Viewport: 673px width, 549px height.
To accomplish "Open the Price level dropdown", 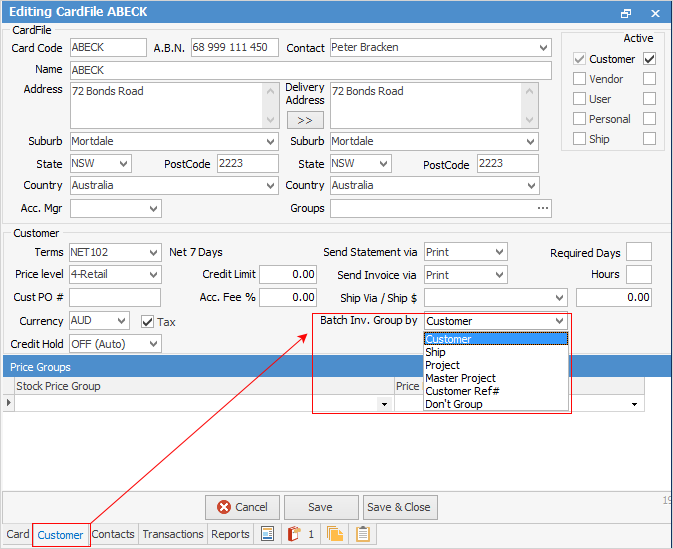I will pyautogui.click(x=153, y=274).
